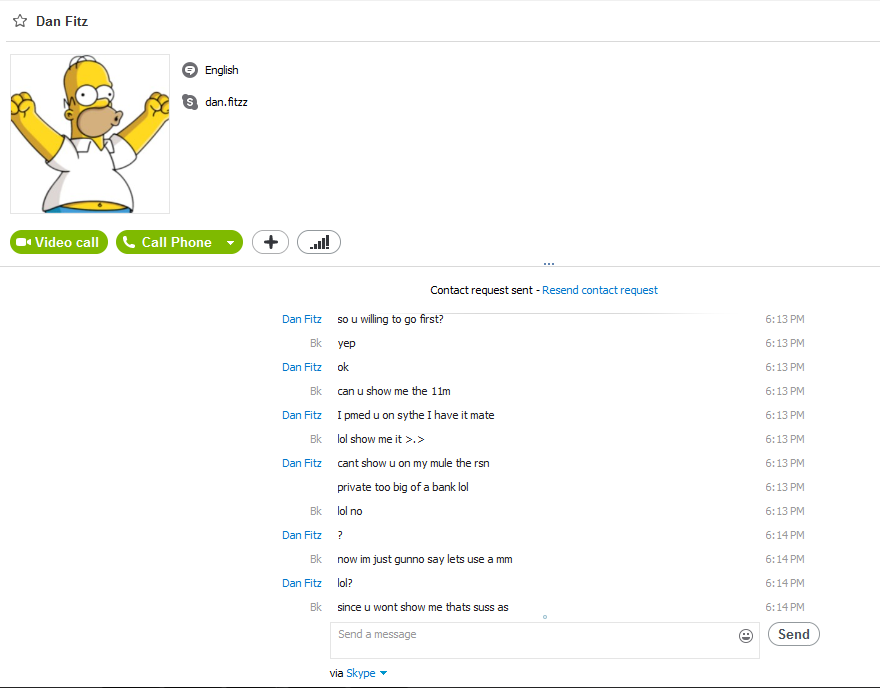This screenshot has height=688, width=880.
Task: Click the 'Contact request sent' text
Action: tap(481, 290)
